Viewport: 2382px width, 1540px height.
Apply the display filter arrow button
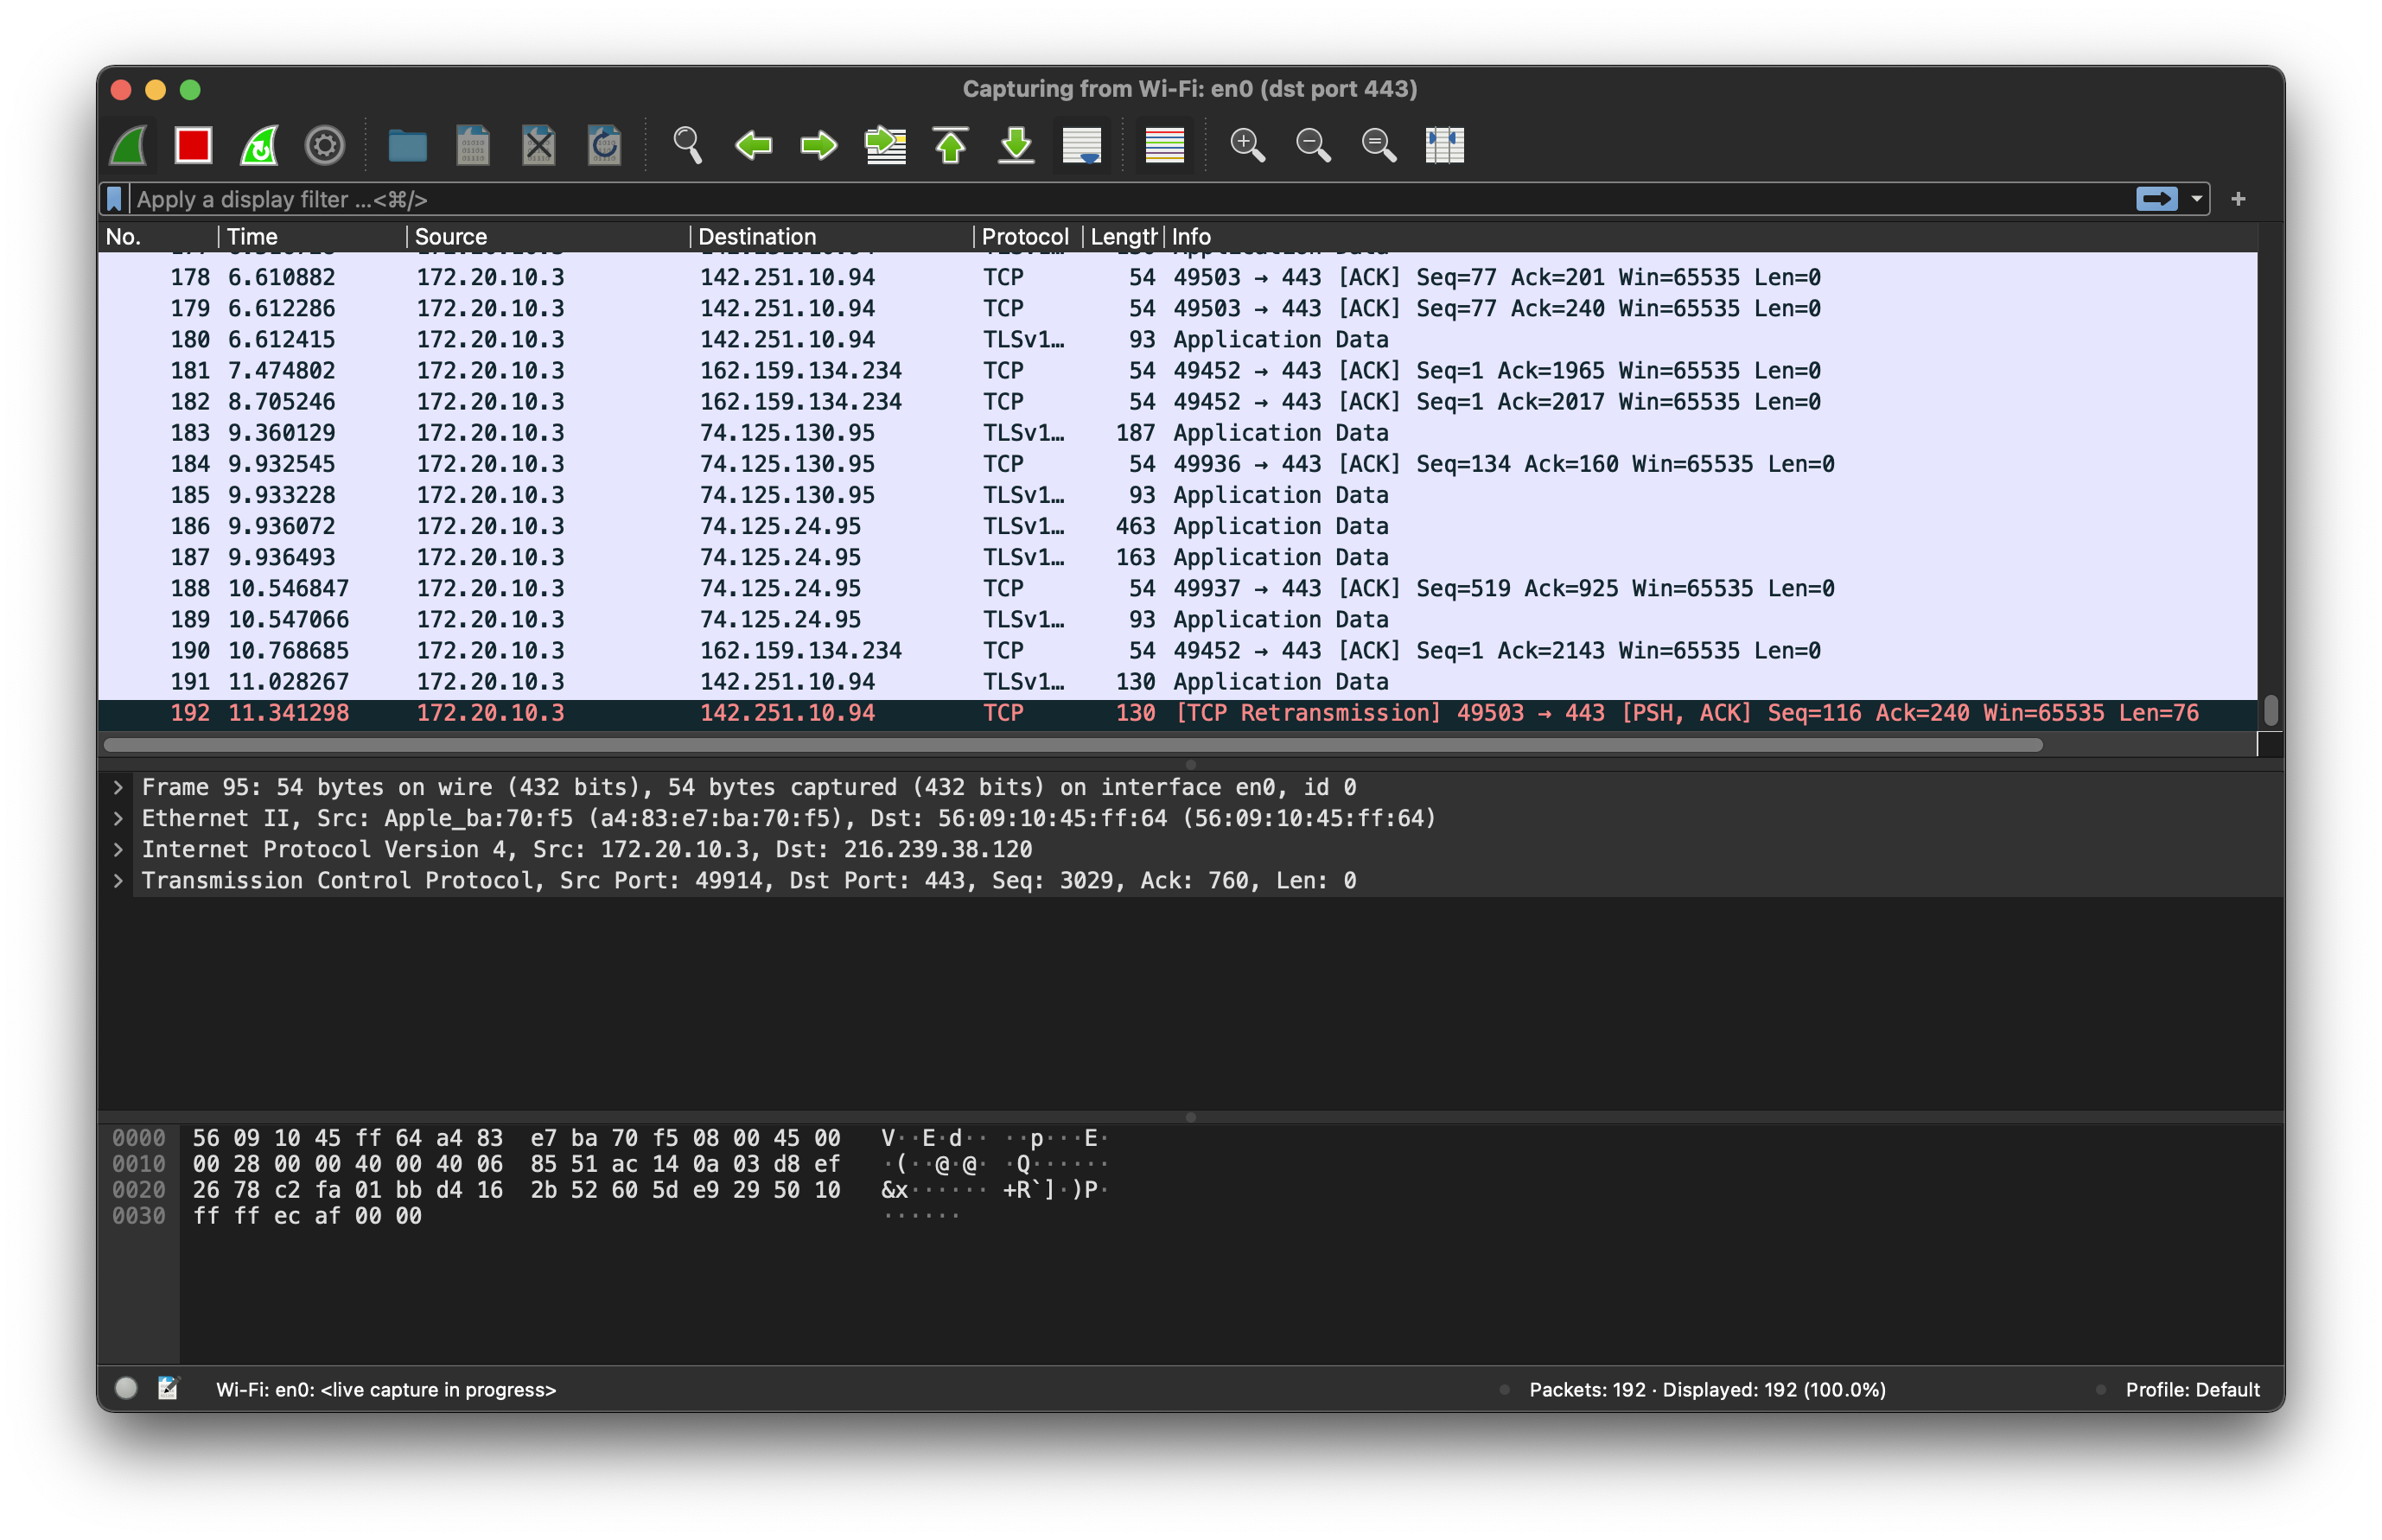[2156, 199]
